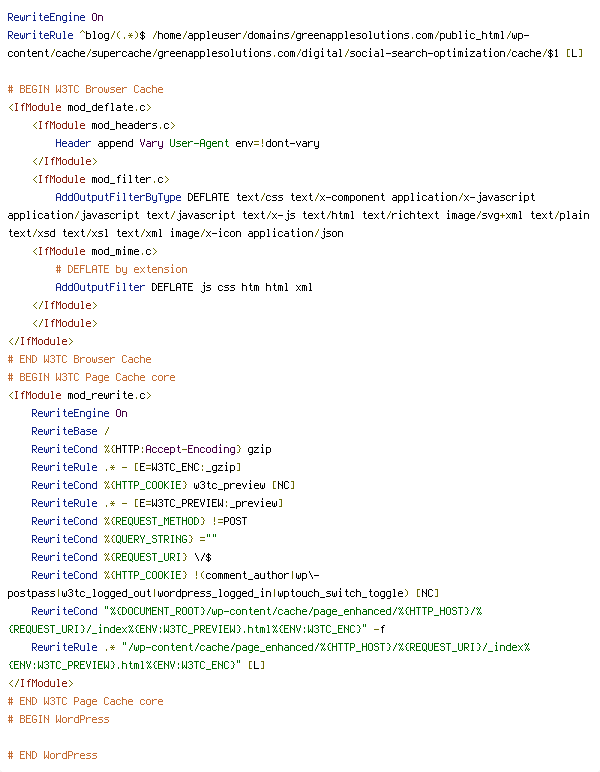Click the '<IfModule mod_deflate.c>' opening tag
This screenshot has width=600, height=772.
(79, 107)
